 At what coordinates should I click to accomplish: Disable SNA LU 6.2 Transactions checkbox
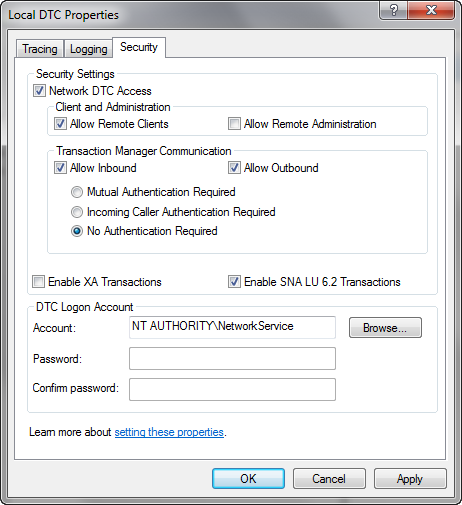pos(234,282)
